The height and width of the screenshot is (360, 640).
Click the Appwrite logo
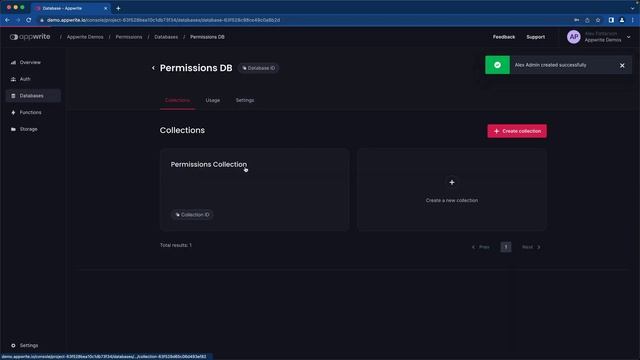pos(30,37)
